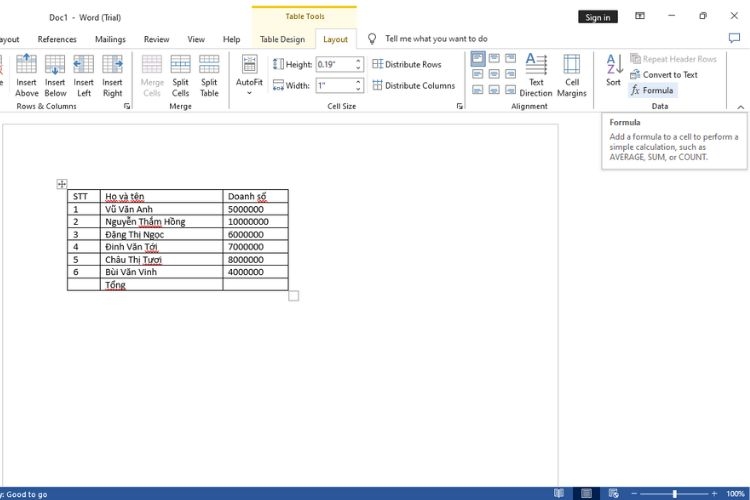
Task: Click the Sign in button
Action: click(597, 17)
